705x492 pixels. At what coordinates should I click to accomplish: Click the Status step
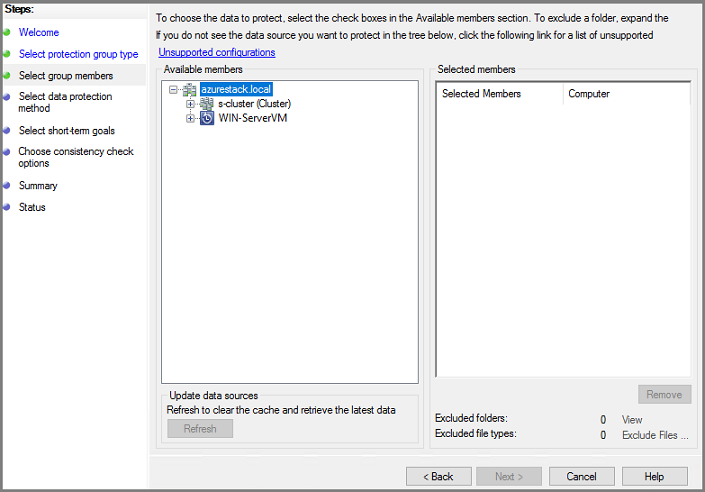32,207
